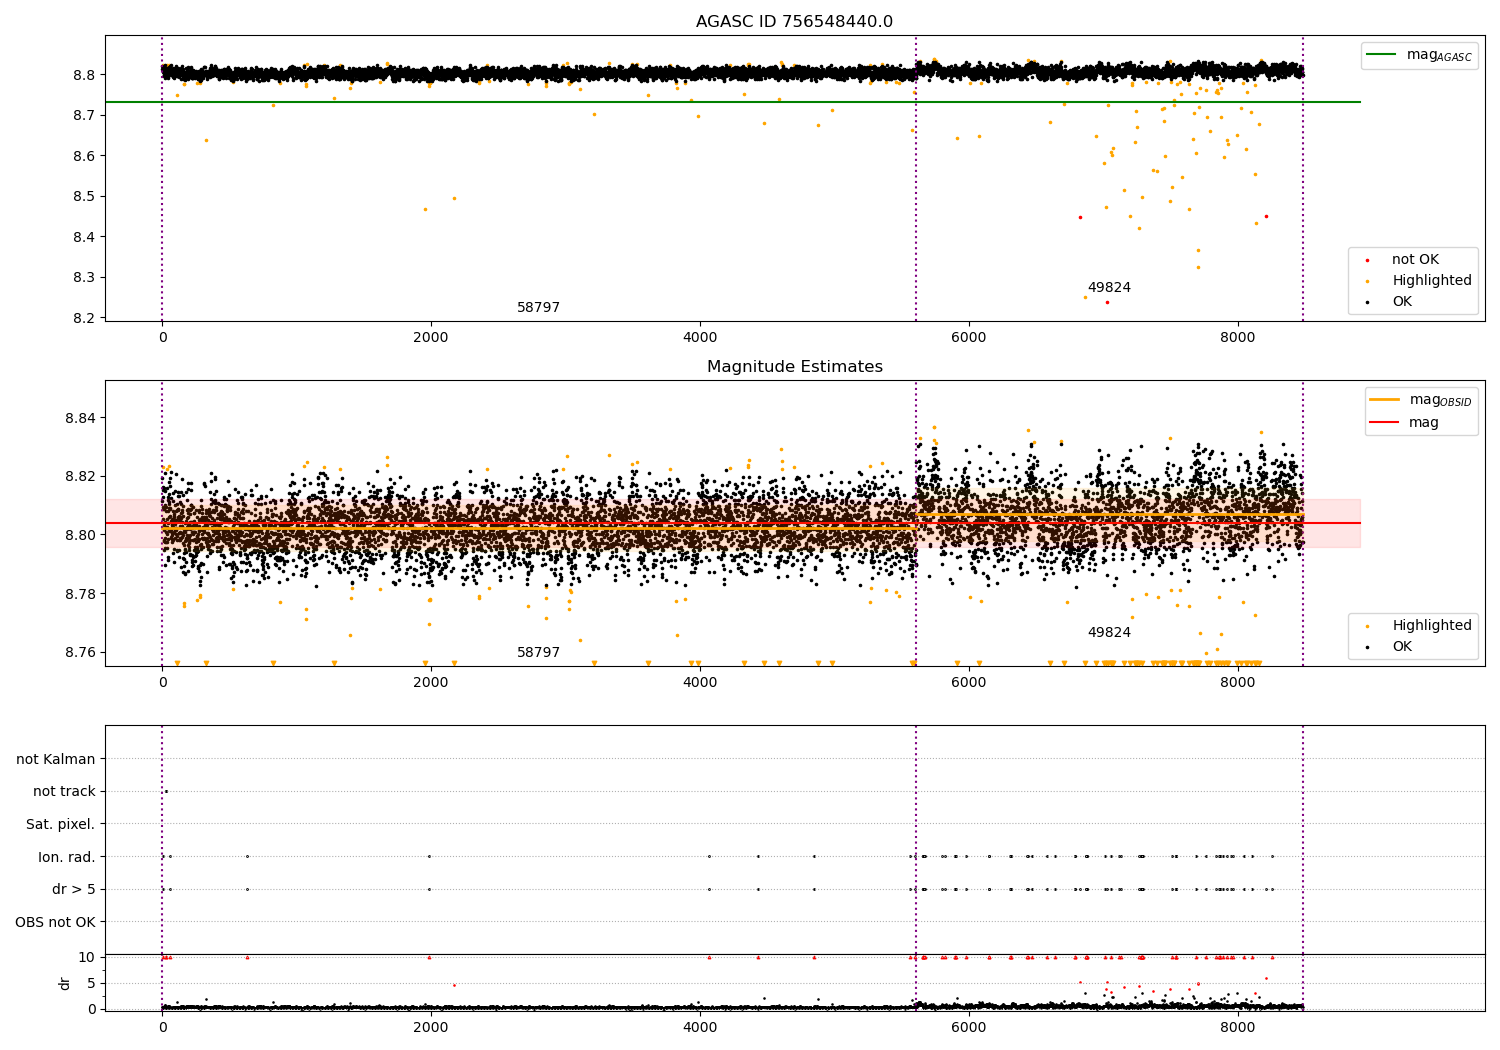
Task: Click the 'dr > 5' row label
Action: 74,890
